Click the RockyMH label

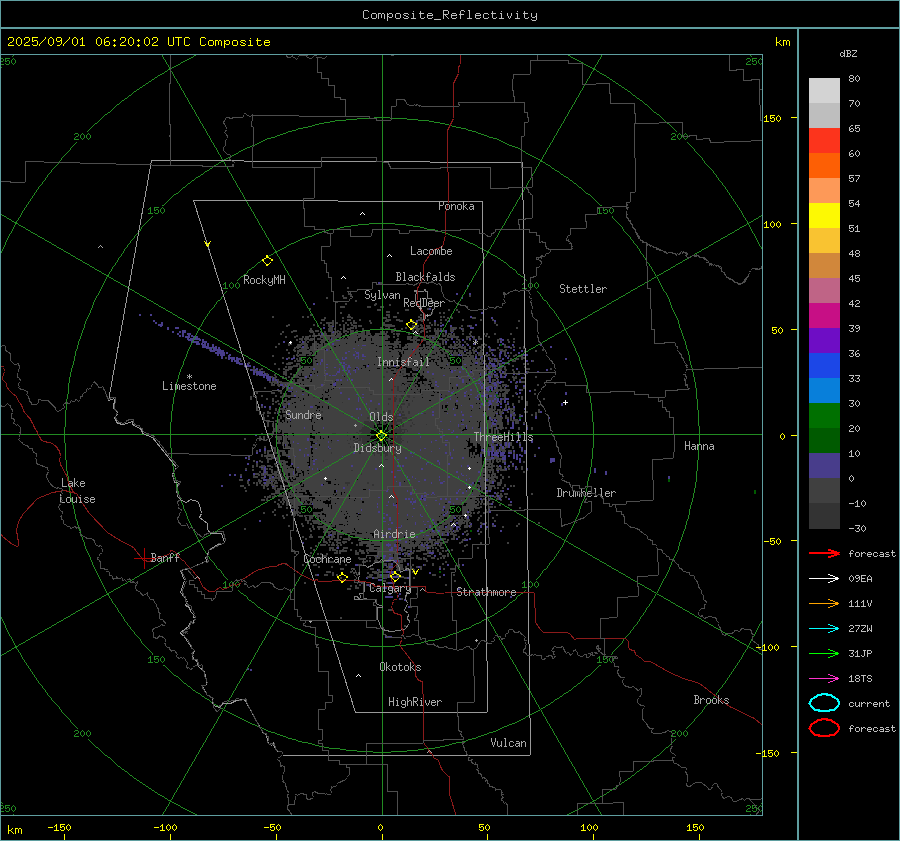click(264, 280)
